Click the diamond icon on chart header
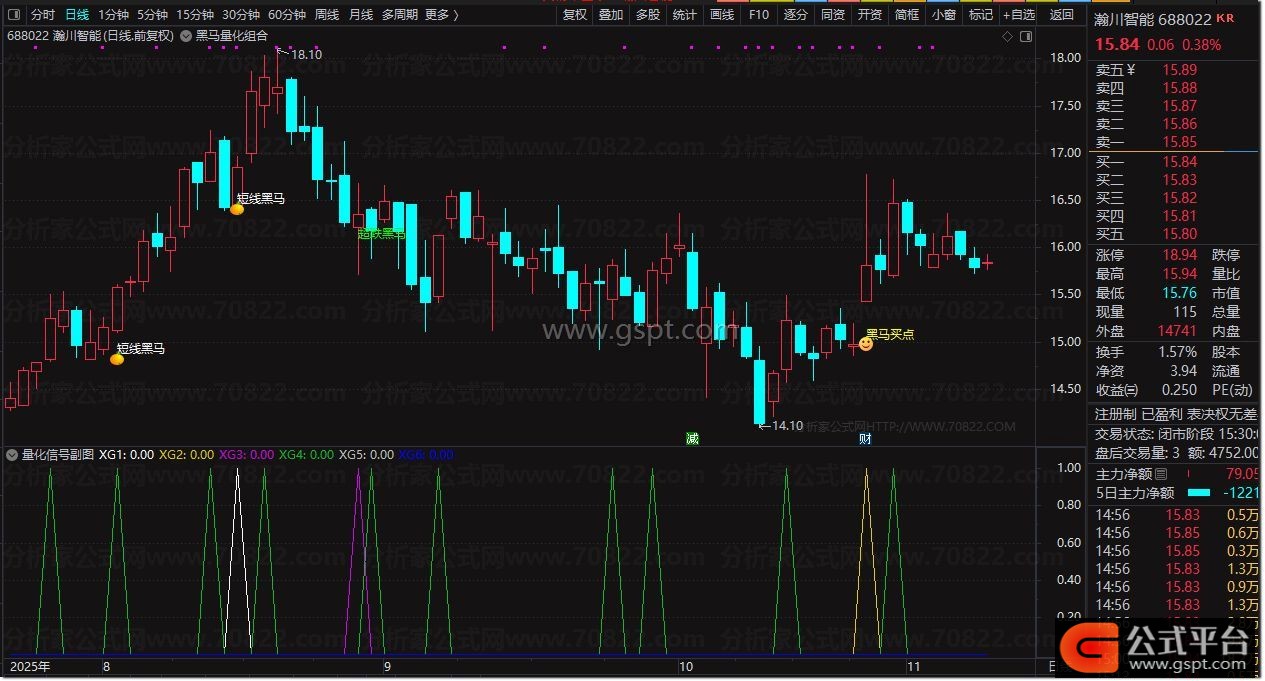Viewport: 1265px width, 681px height. coord(1007,36)
